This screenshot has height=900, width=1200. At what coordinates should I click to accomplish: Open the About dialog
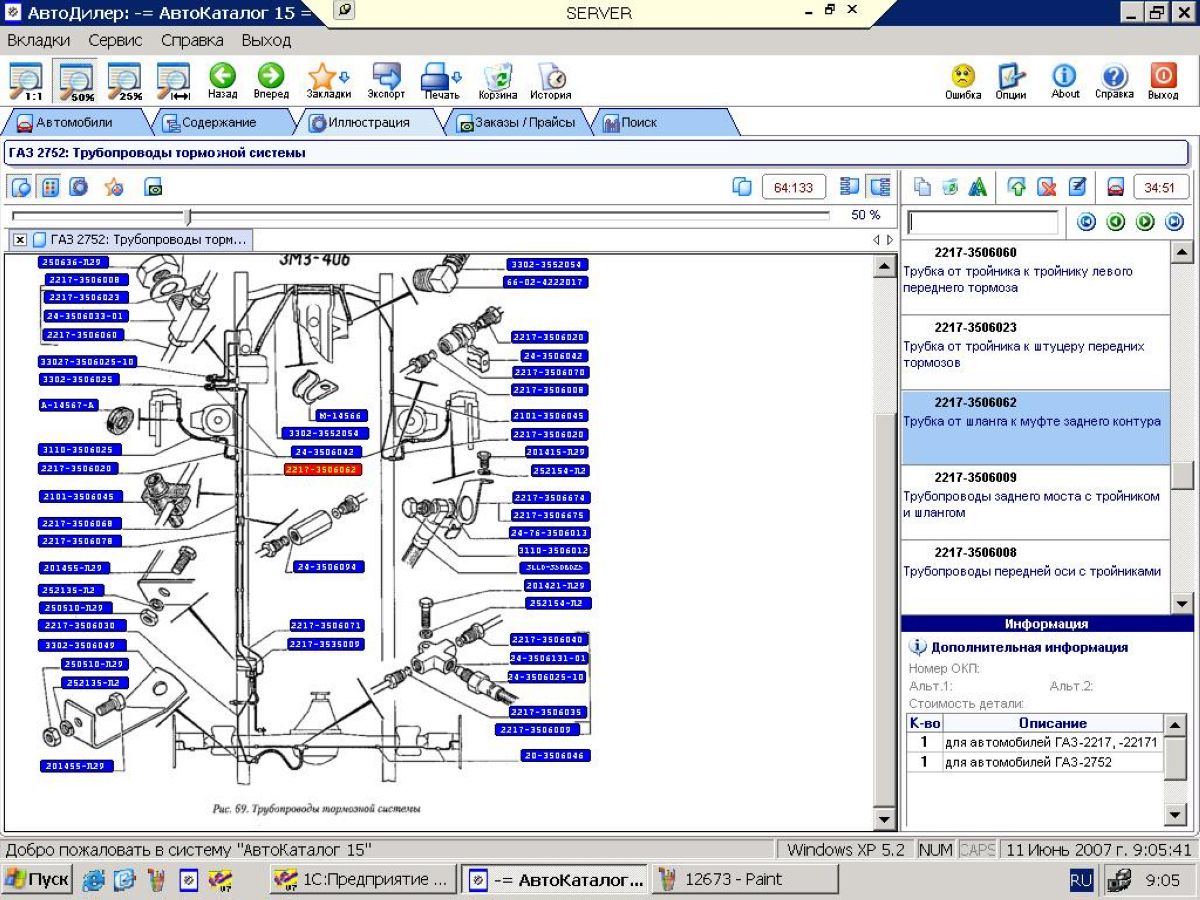(x=1065, y=81)
